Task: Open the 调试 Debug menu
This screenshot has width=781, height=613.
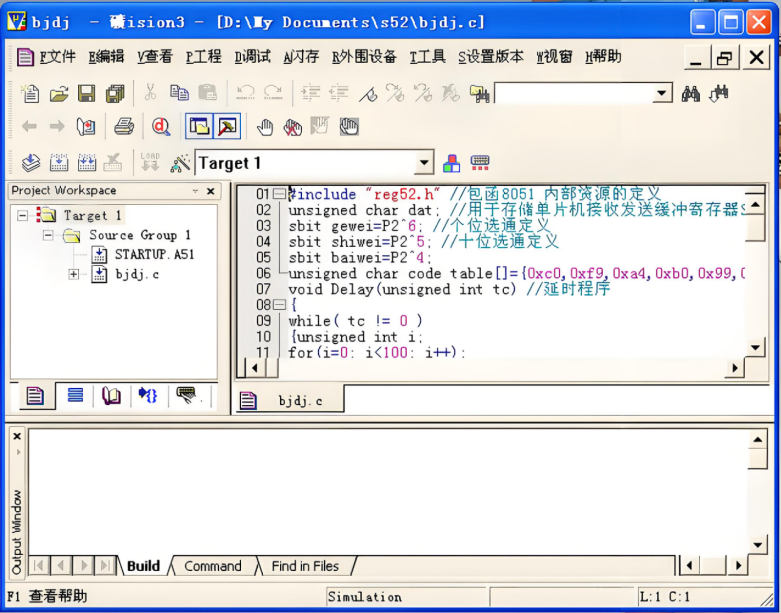Action: (253, 57)
